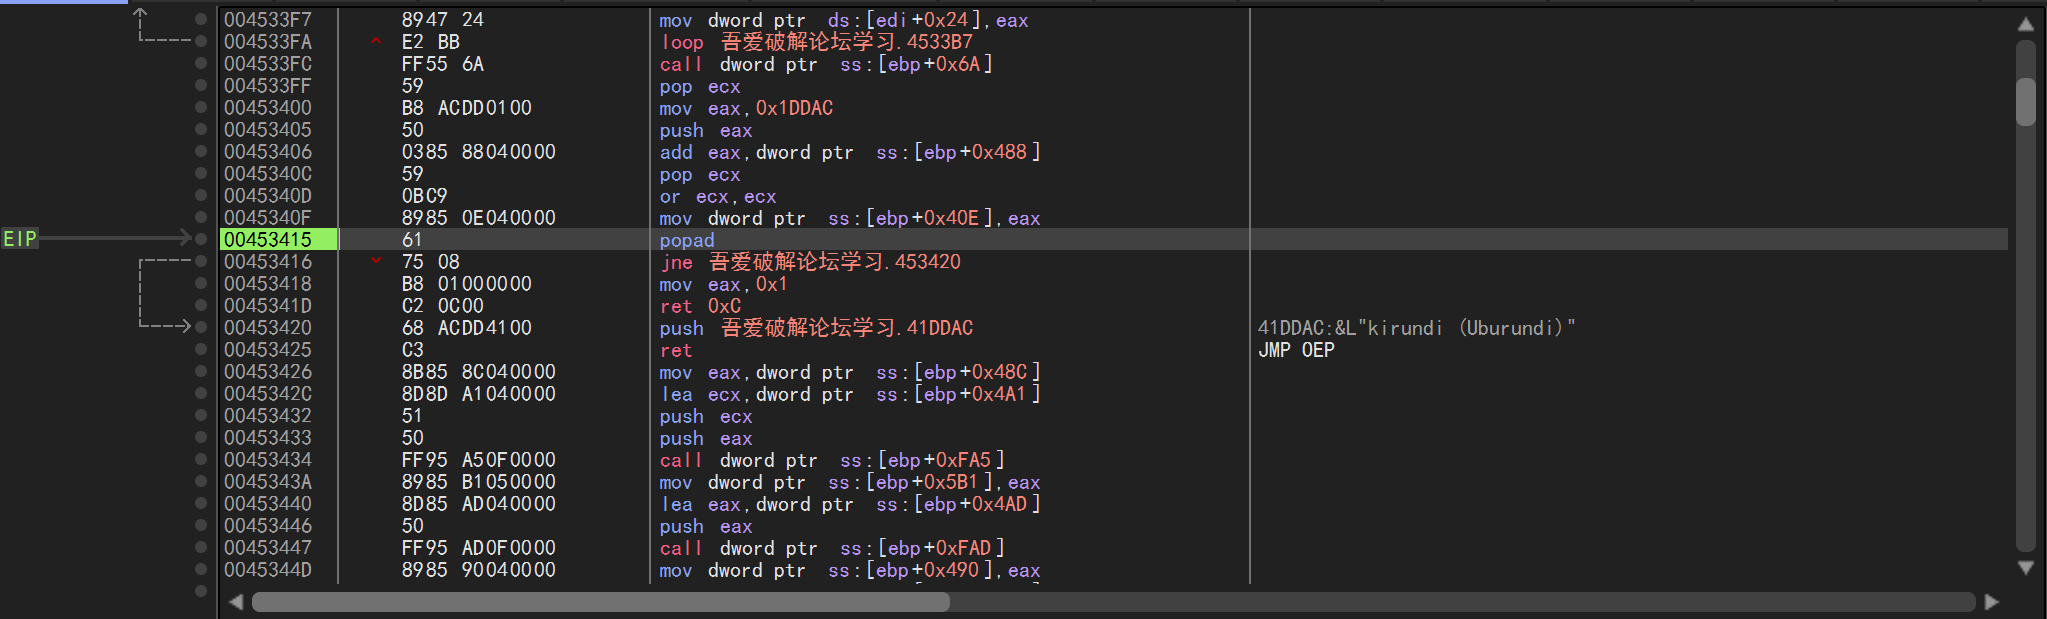Click the vertical scrollbar thumb
Viewport: 2047px width, 619px height.
[2026, 102]
